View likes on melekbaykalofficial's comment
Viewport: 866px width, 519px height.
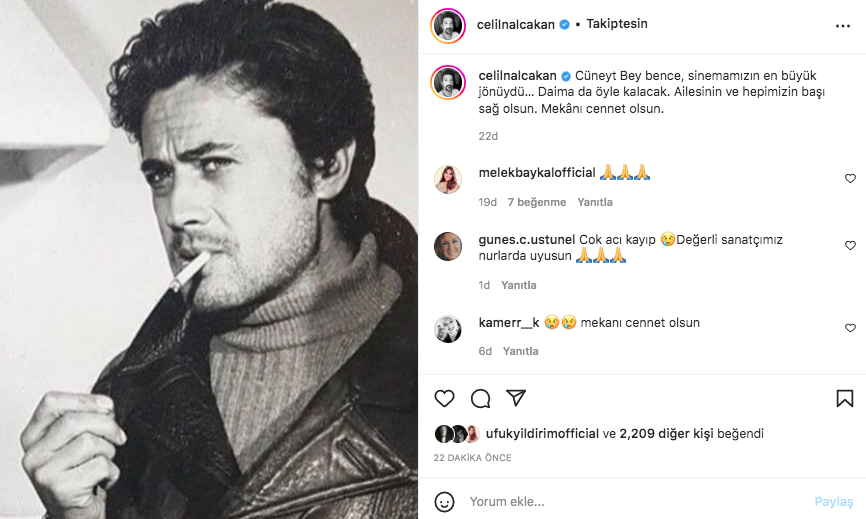point(536,202)
